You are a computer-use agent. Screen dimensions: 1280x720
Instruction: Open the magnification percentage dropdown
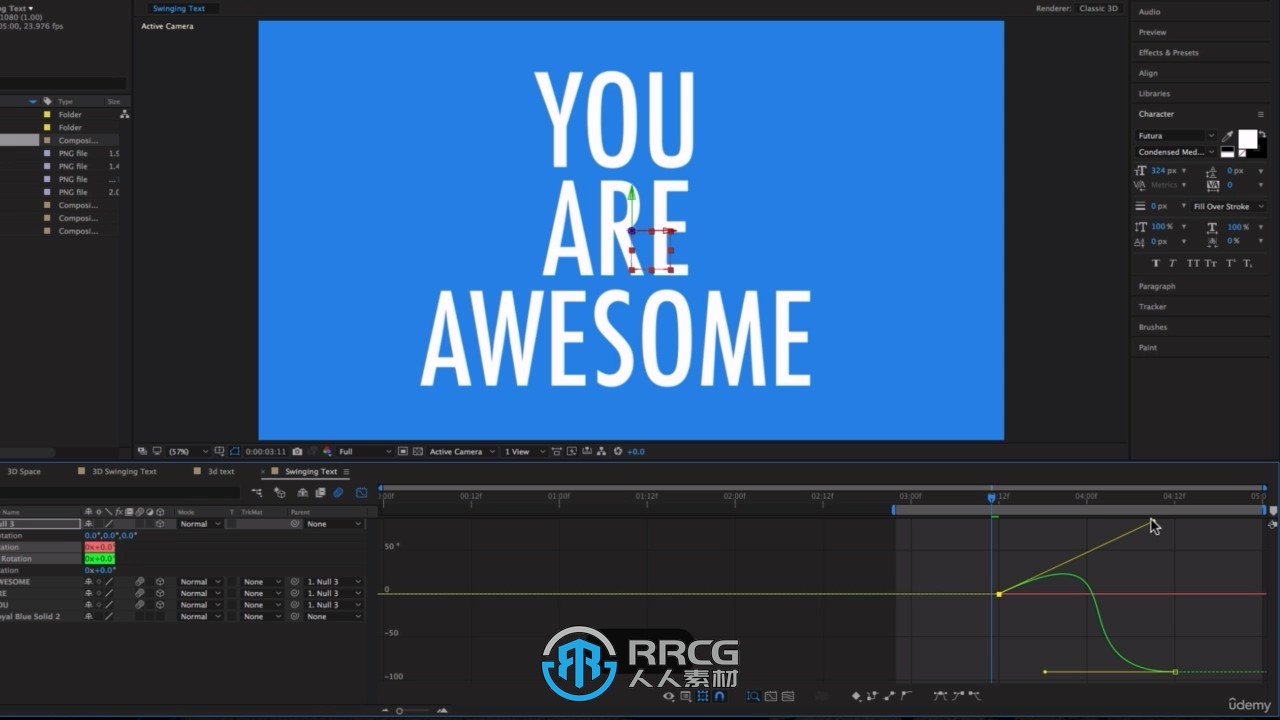(188, 452)
